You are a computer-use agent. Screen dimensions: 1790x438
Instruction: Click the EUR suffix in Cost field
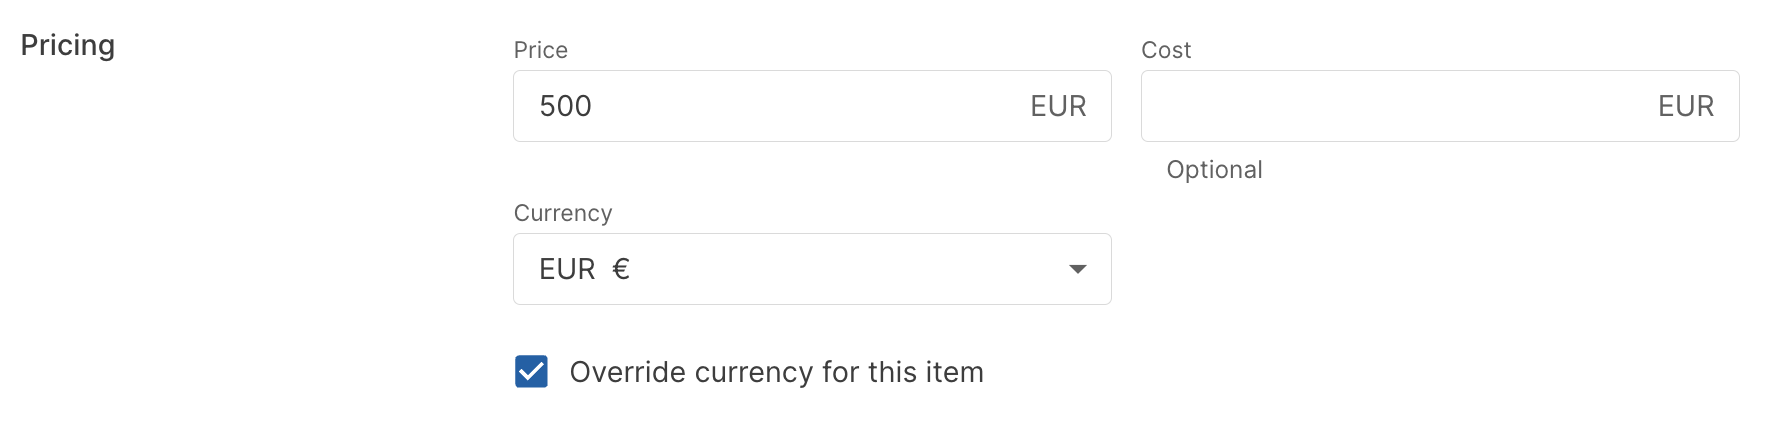coord(1685,106)
